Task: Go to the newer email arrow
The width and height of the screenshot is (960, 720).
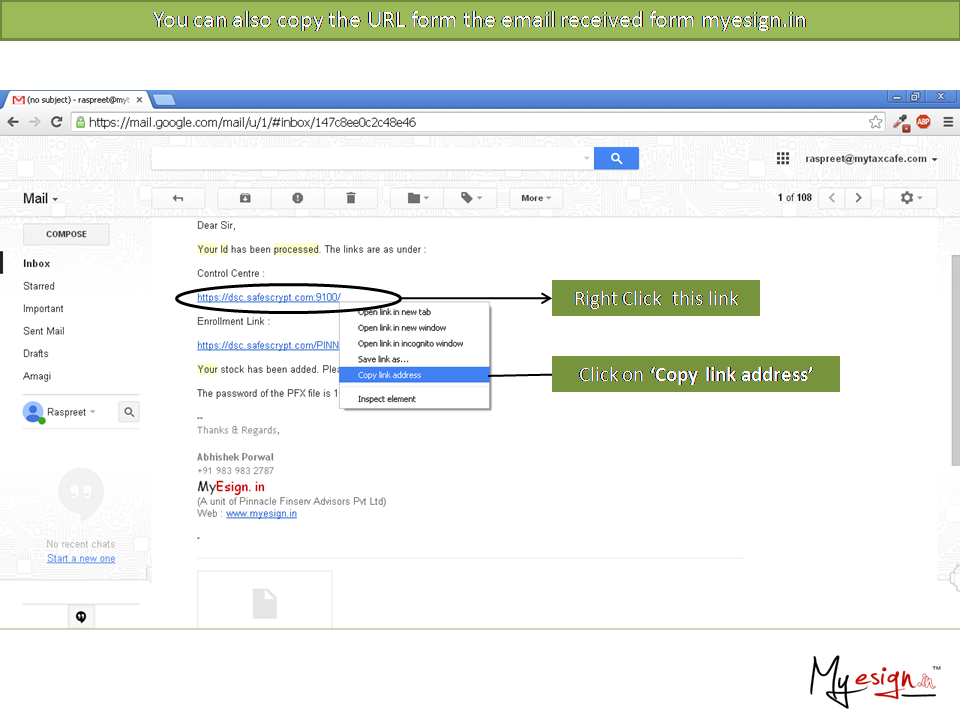Action: (x=832, y=198)
